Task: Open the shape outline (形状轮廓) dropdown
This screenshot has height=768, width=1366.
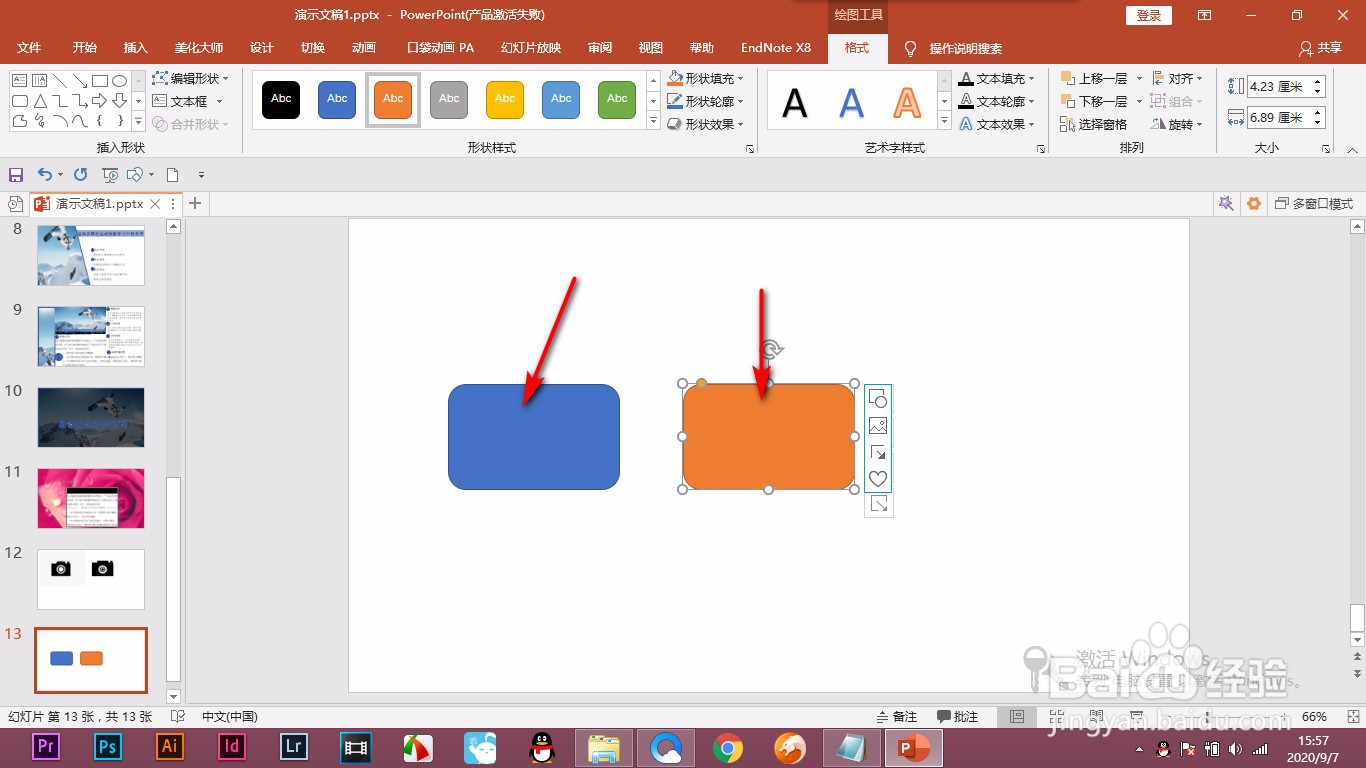Action: [706, 101]
